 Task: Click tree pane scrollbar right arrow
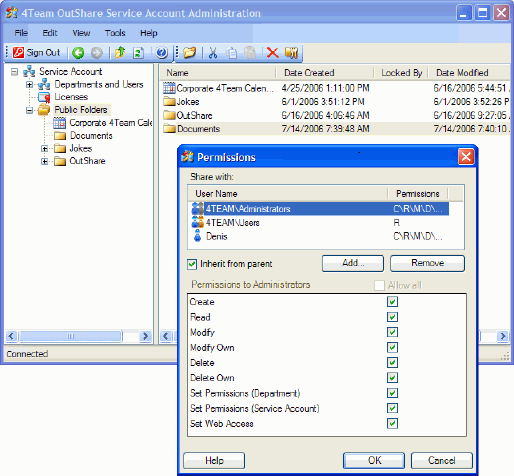pos(145,336)
